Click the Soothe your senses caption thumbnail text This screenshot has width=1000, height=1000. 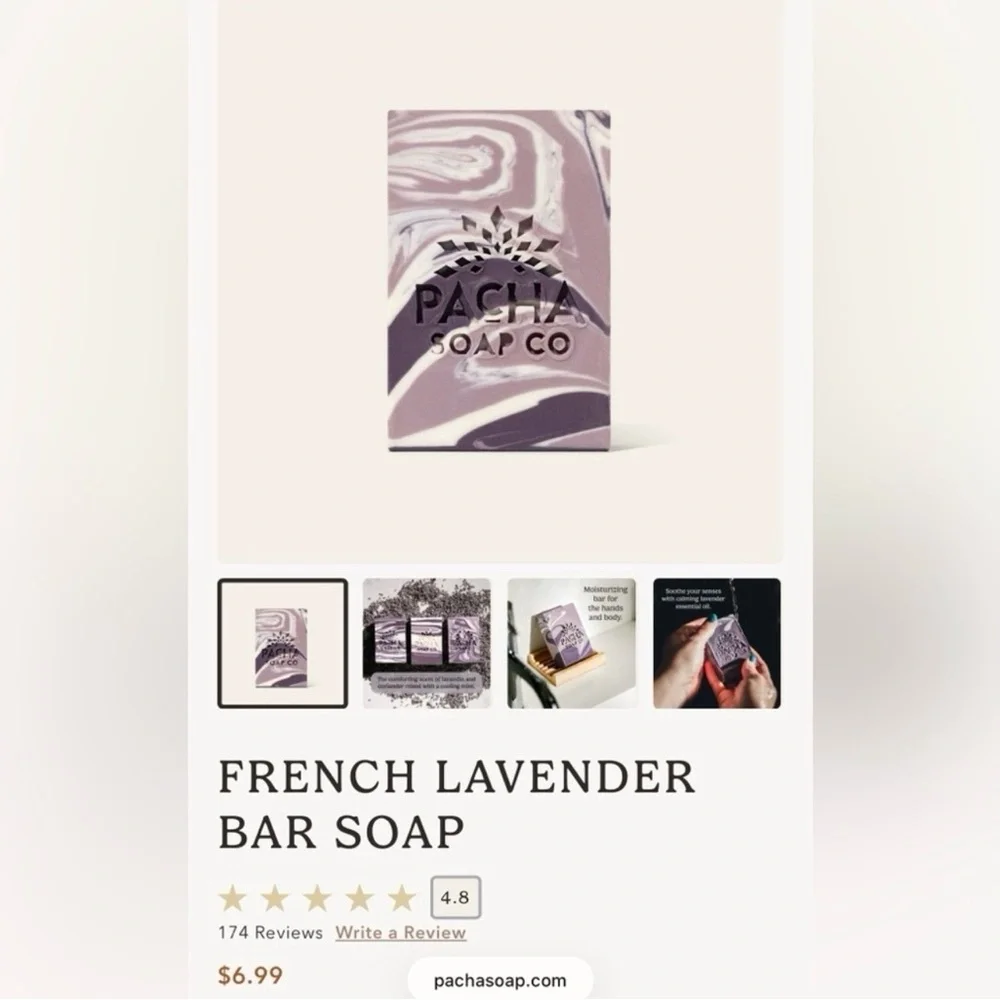point(693,599)
